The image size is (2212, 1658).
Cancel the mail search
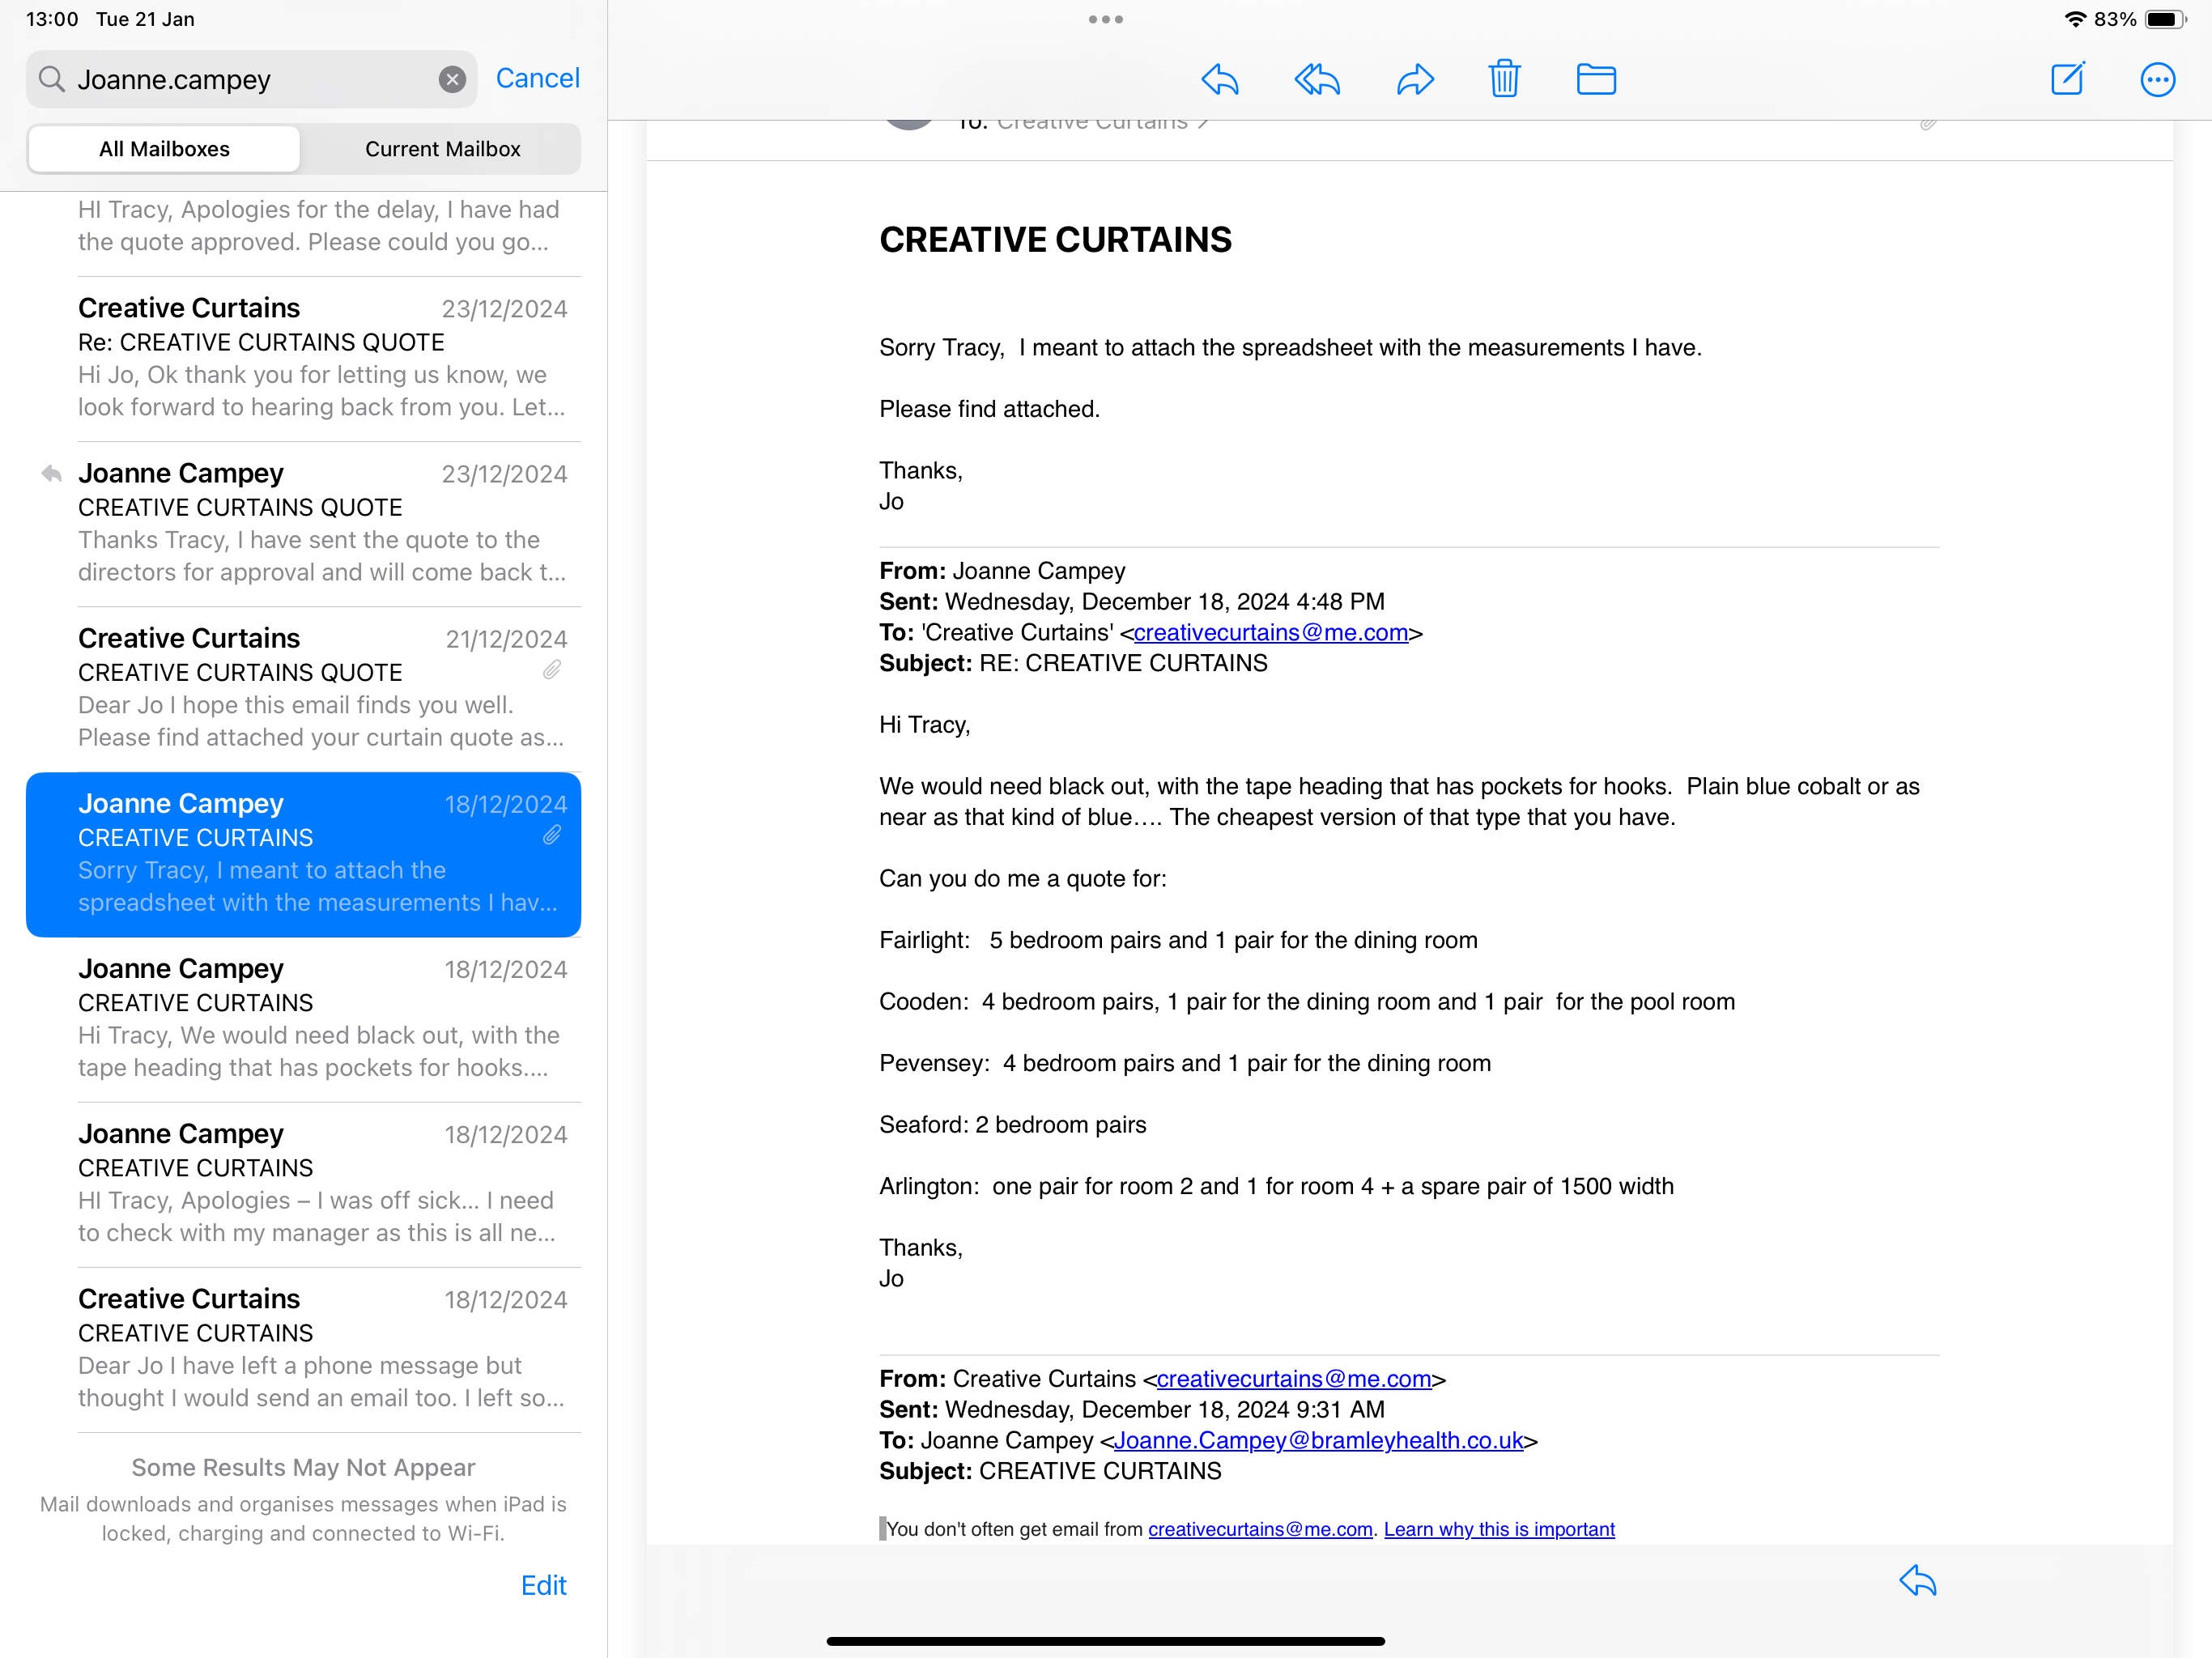point(537,78)
